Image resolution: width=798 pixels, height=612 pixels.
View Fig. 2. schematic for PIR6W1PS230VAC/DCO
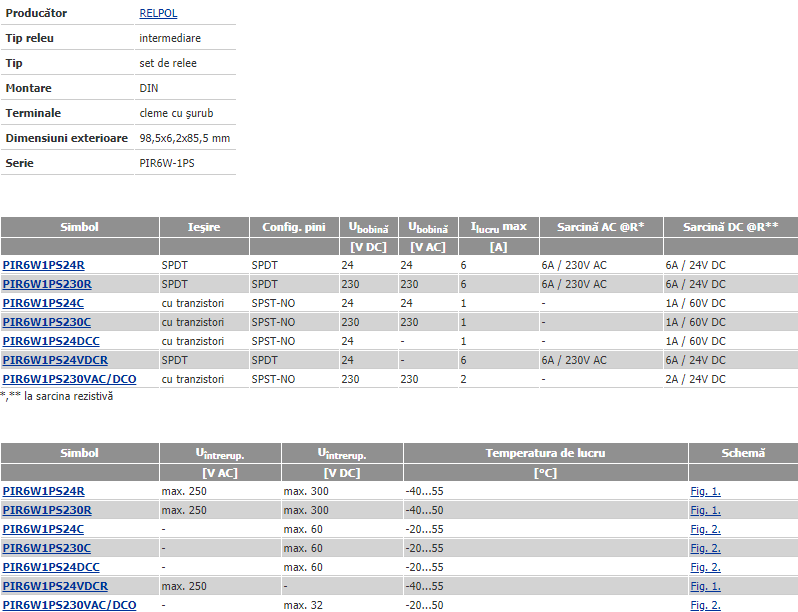point(705,605)
